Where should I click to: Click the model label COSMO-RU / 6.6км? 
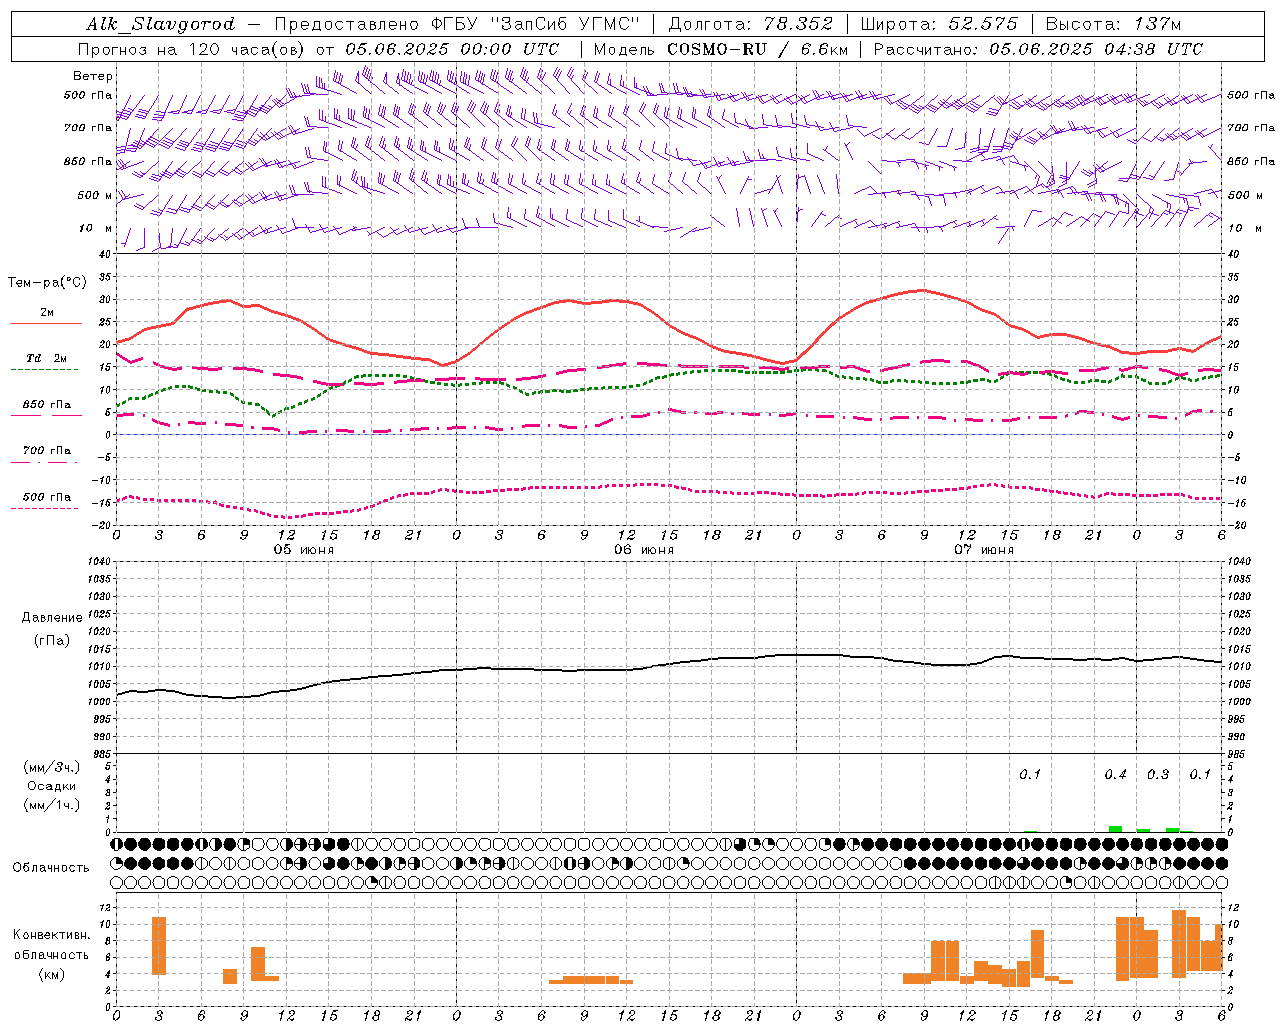(758, 49)
